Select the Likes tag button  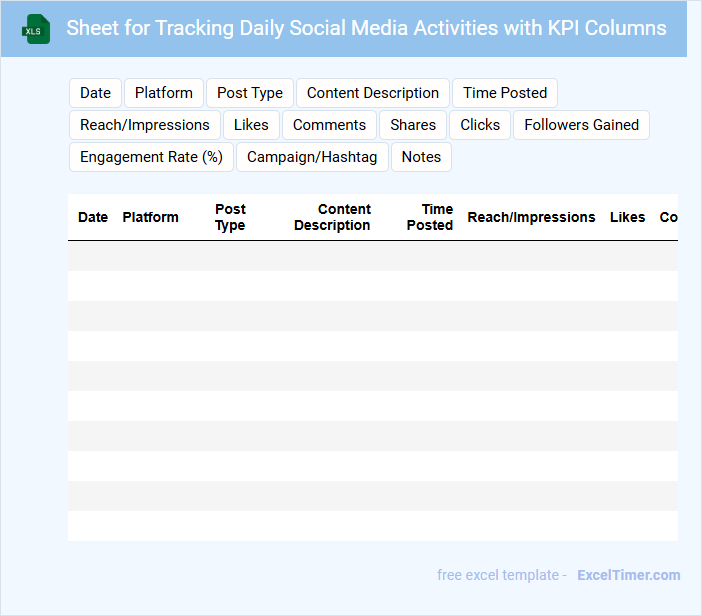pos(251,125)
